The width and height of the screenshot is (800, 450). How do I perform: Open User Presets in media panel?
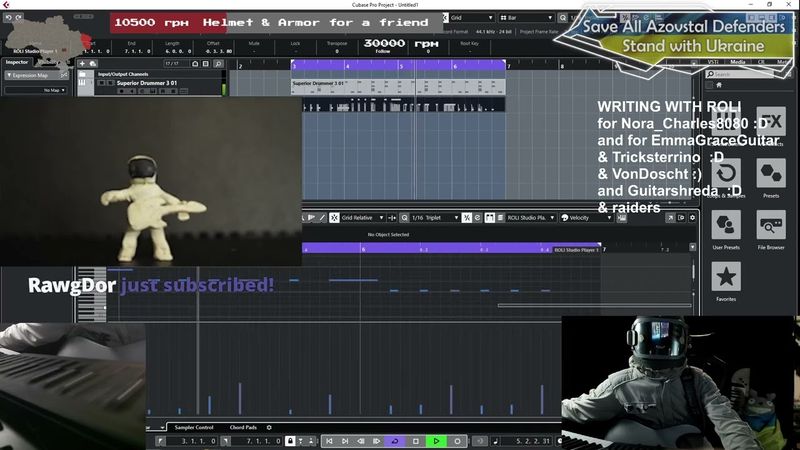(x=726, y=225)
